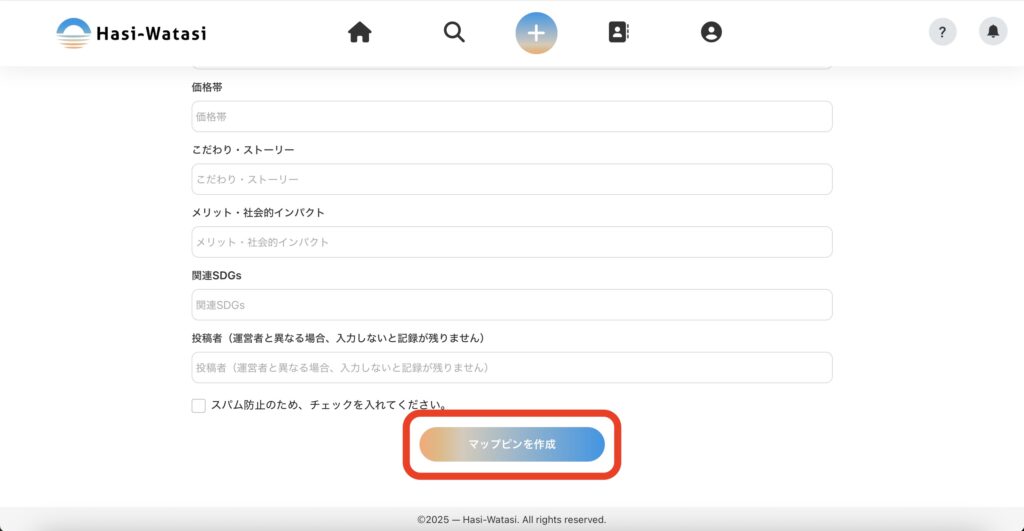Click into こだわり・ストーリー text field
Screen dimensions: 1024x531
point(511,179)
